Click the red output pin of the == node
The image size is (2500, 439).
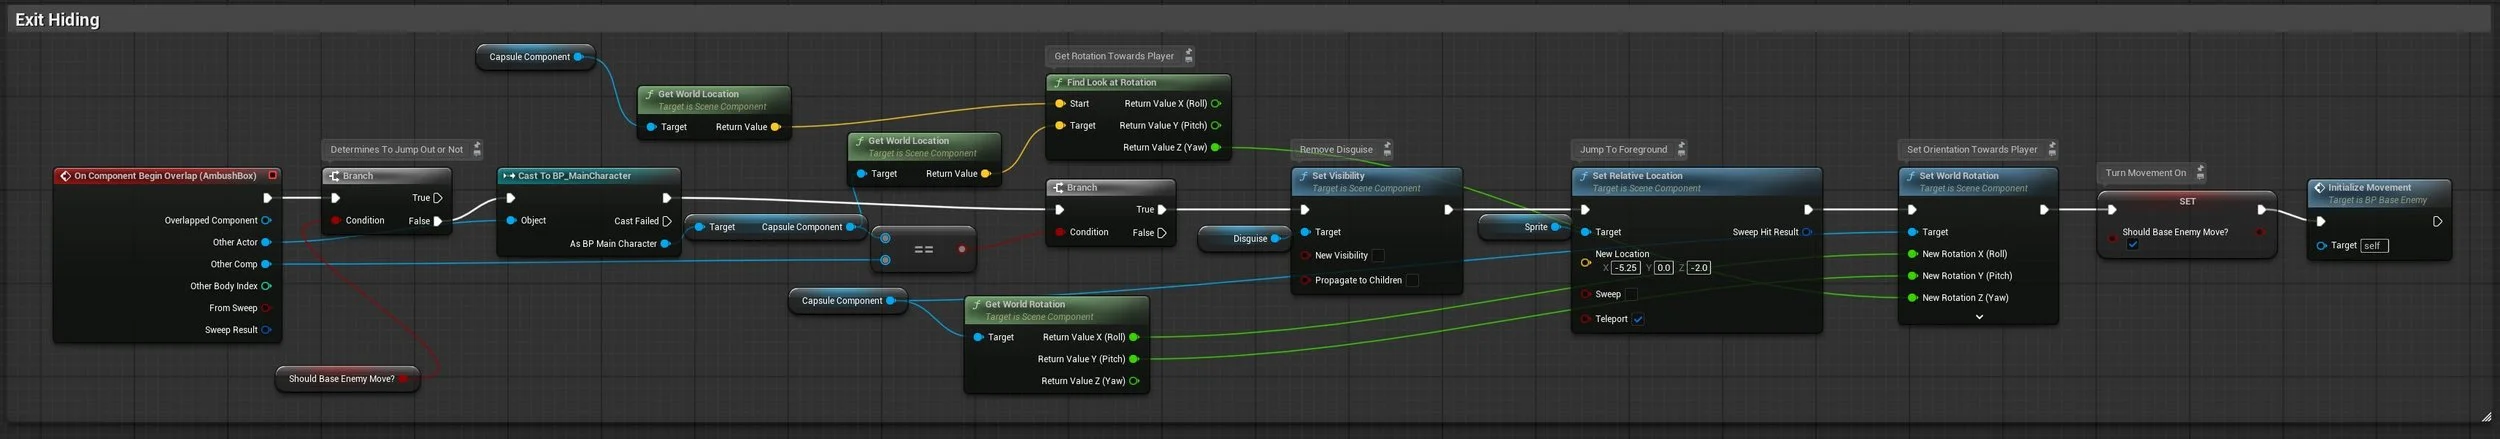(x=962, y=249)
